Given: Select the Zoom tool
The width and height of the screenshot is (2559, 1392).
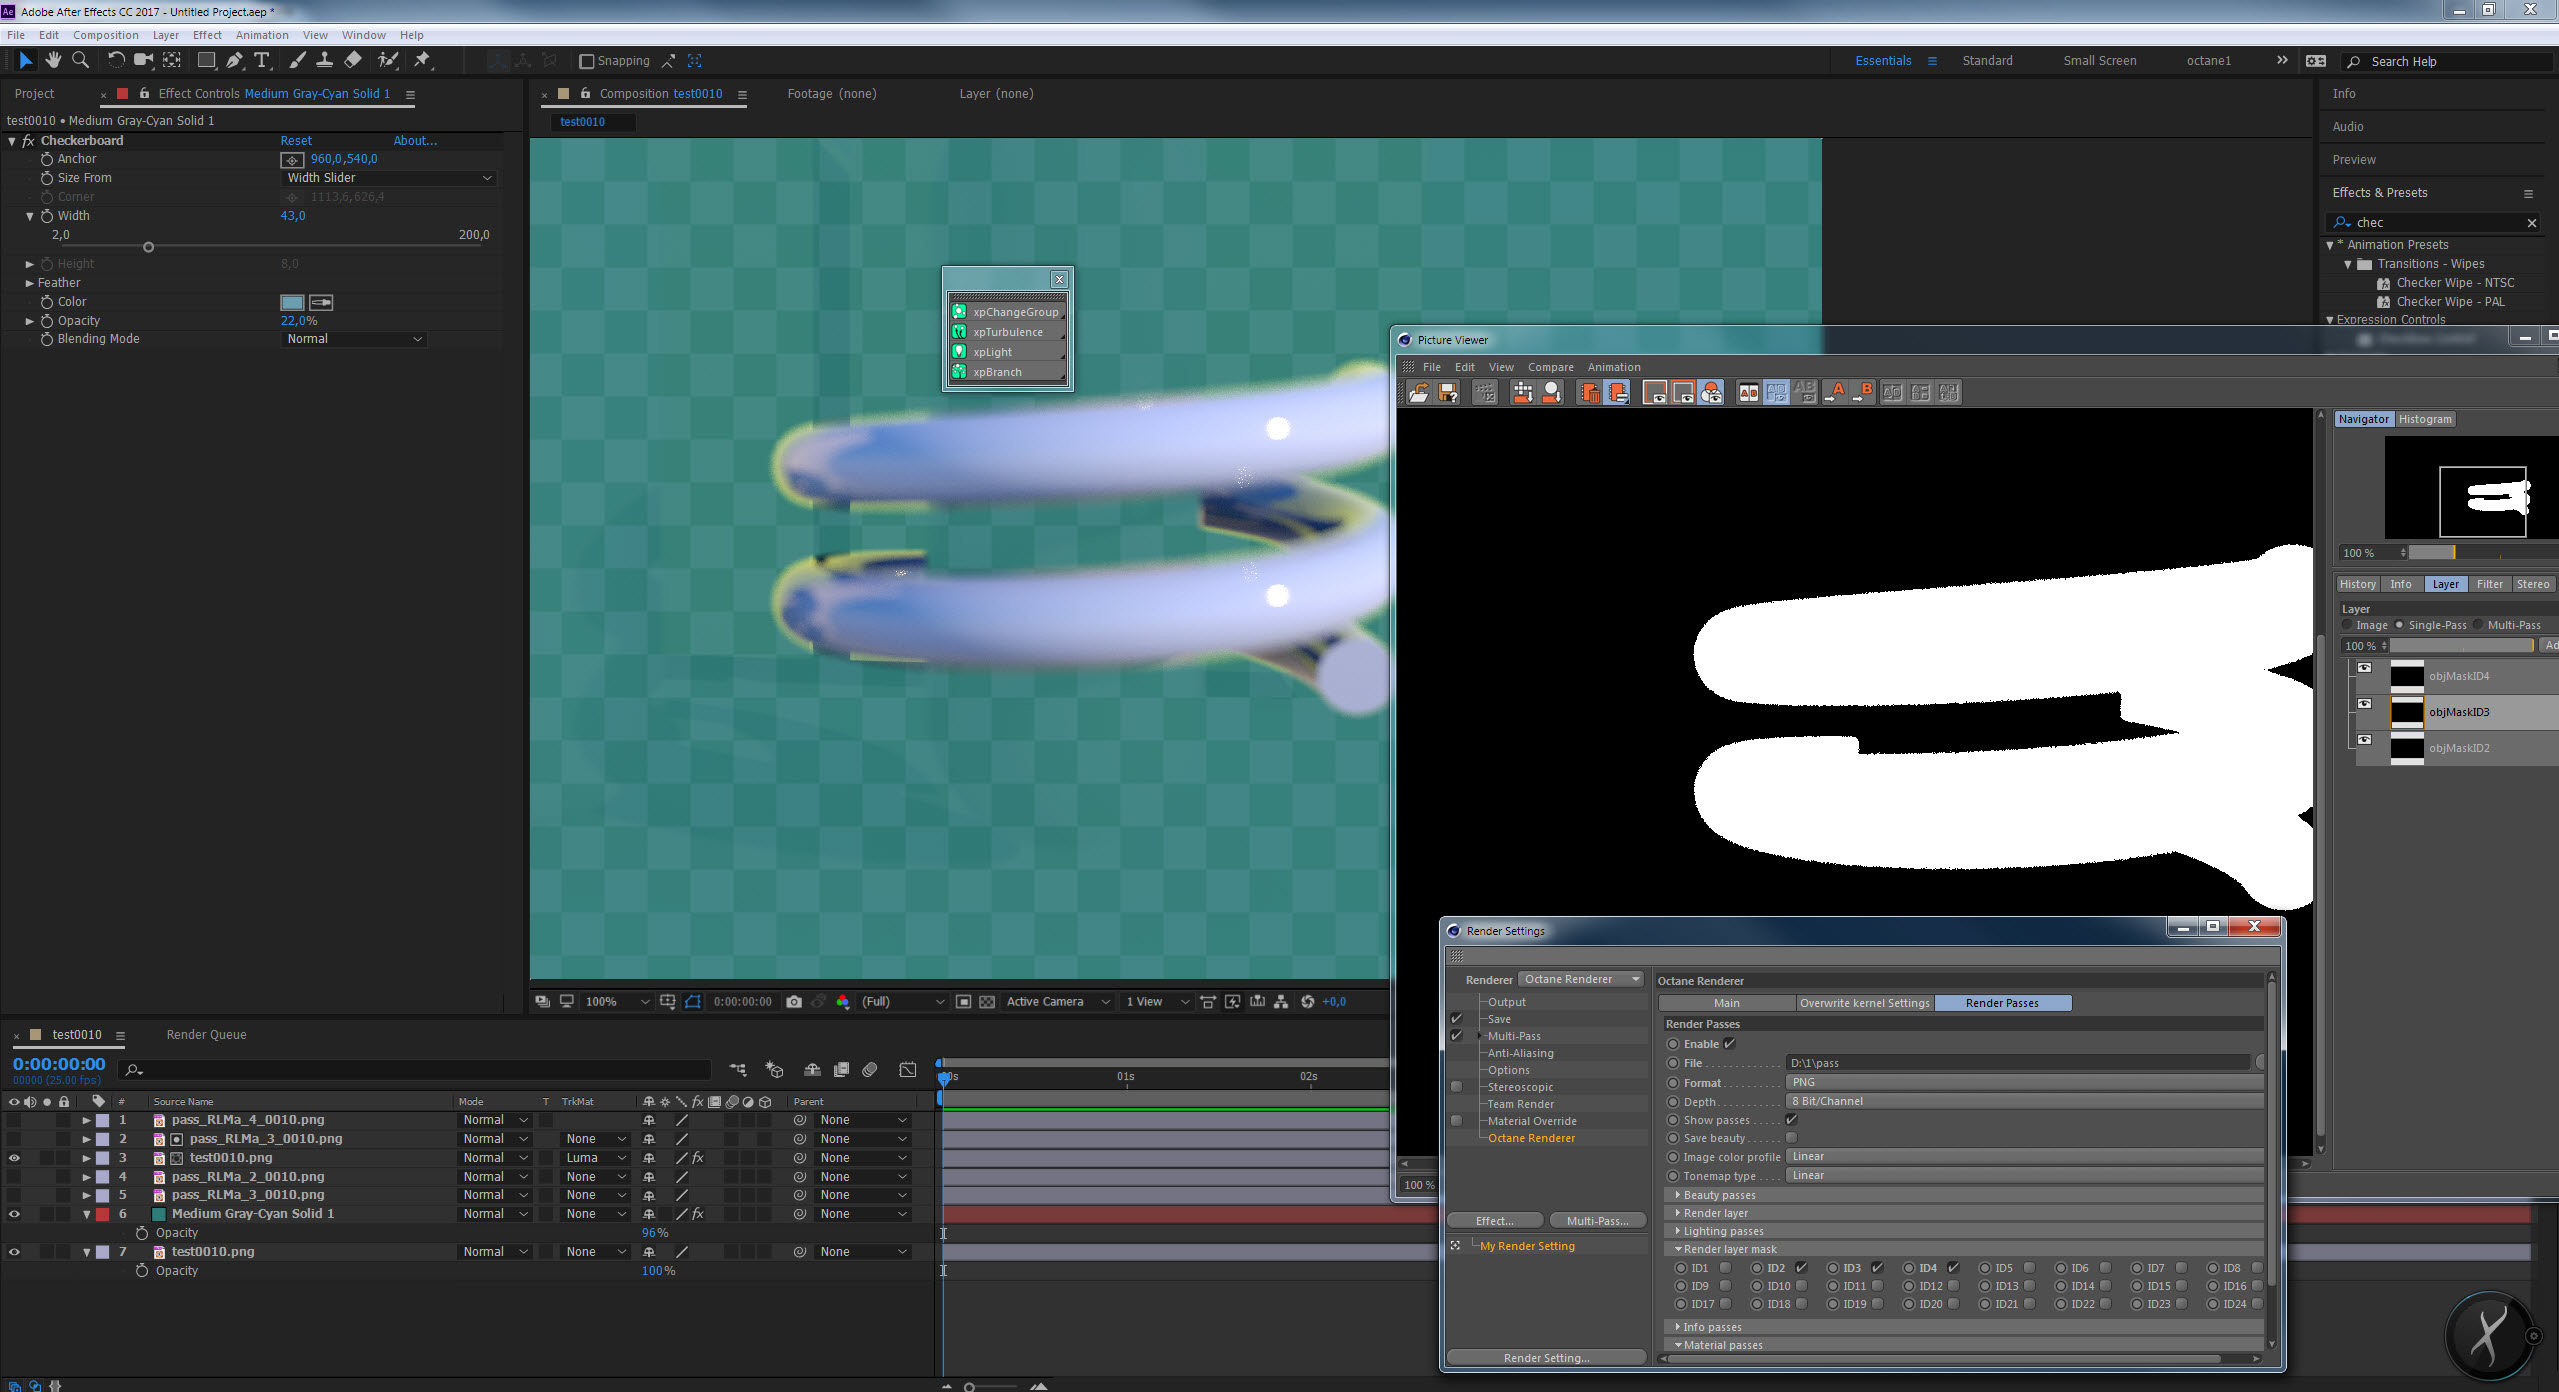Looking at the screenshot, I should coord(81,60).
